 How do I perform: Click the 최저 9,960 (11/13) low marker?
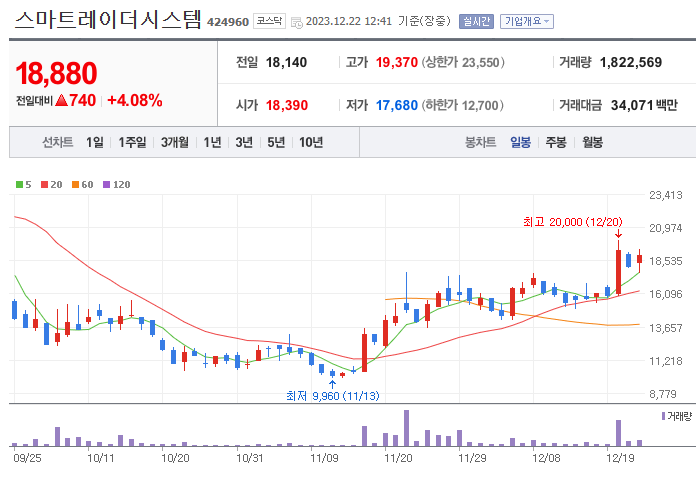[x=333, y=396]
